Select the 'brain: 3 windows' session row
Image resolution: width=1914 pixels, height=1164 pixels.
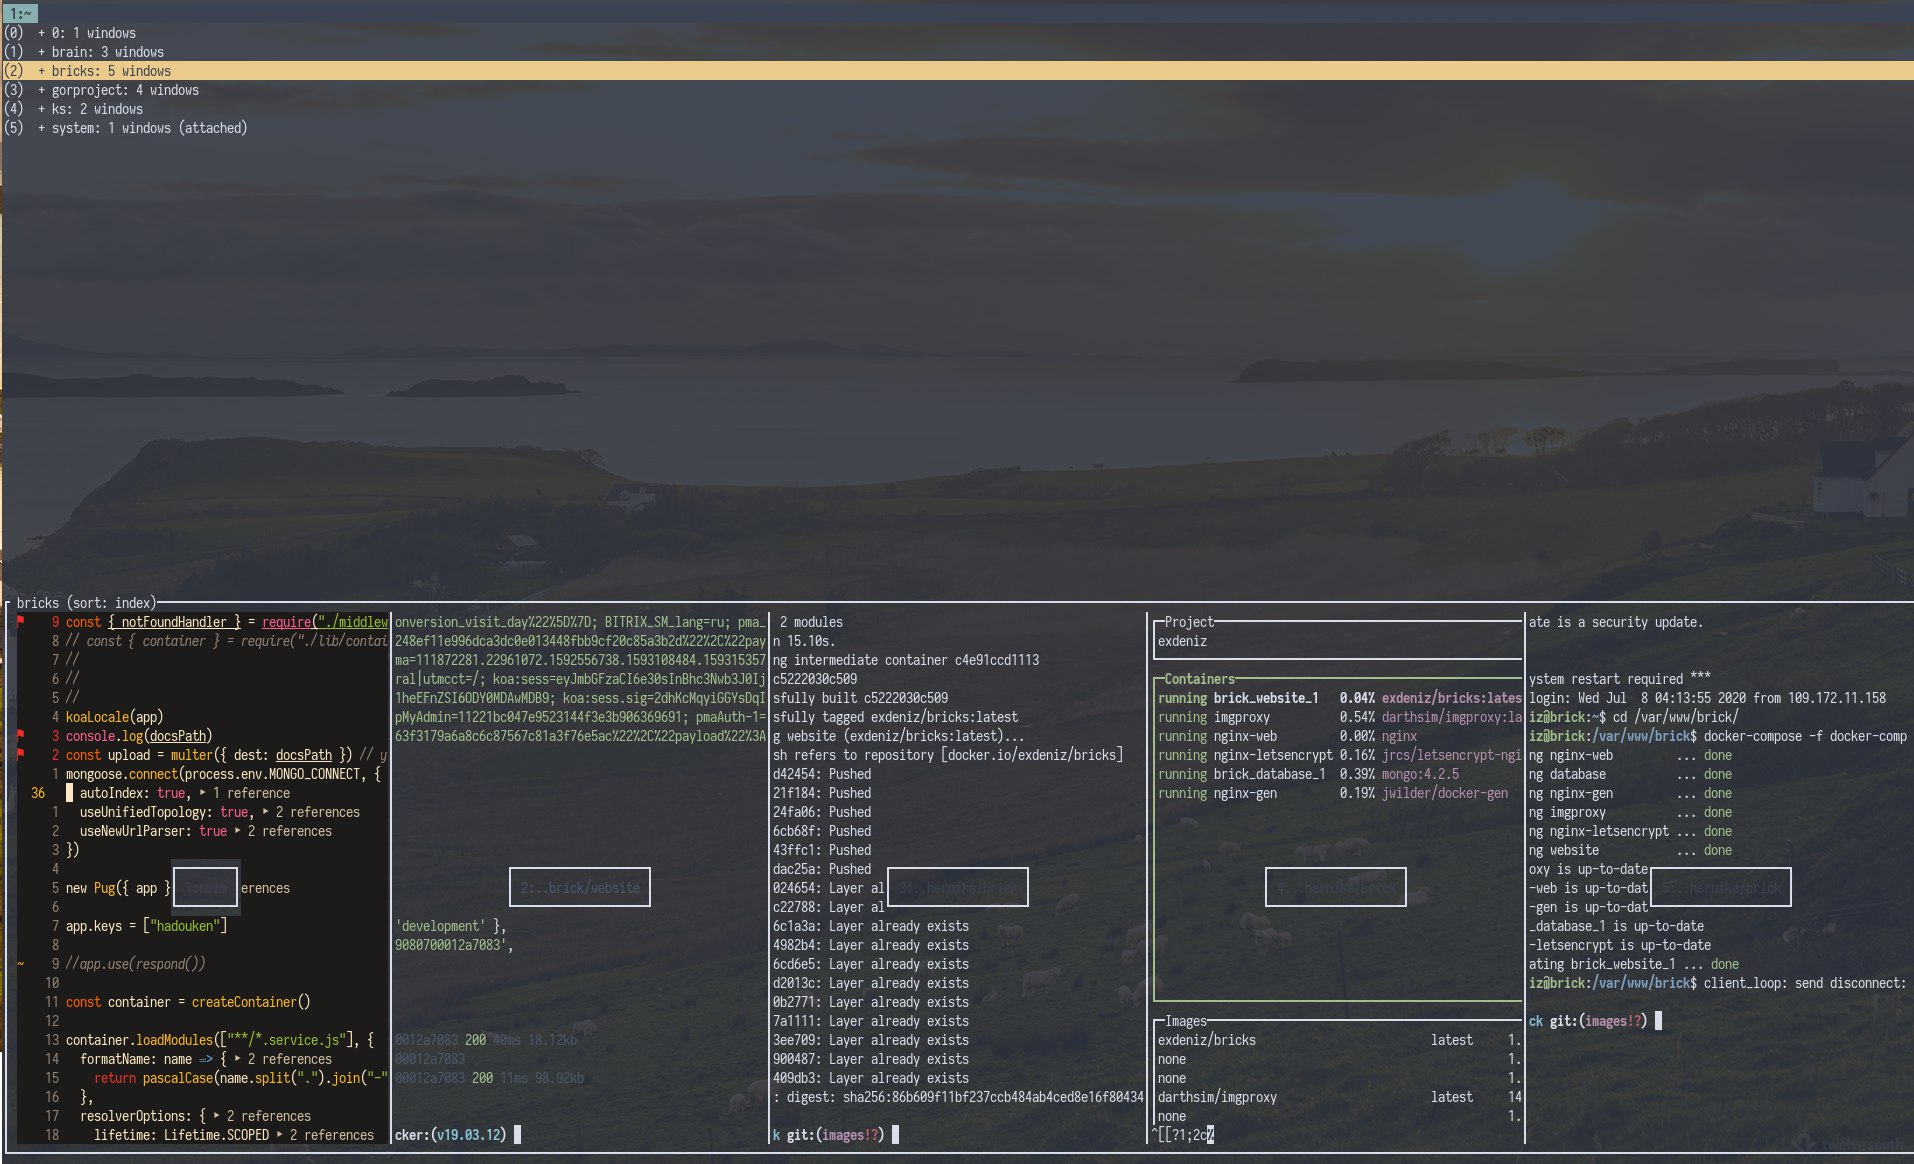click(957, 52)
